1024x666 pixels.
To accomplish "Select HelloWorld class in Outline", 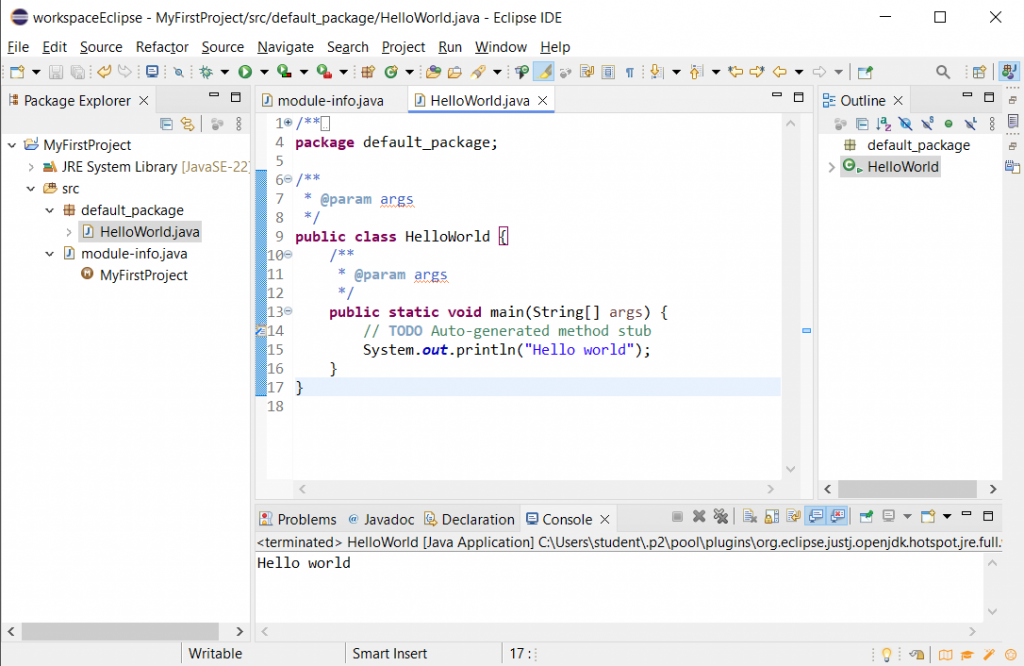I will pyautogui.click(x=902, y=167).
